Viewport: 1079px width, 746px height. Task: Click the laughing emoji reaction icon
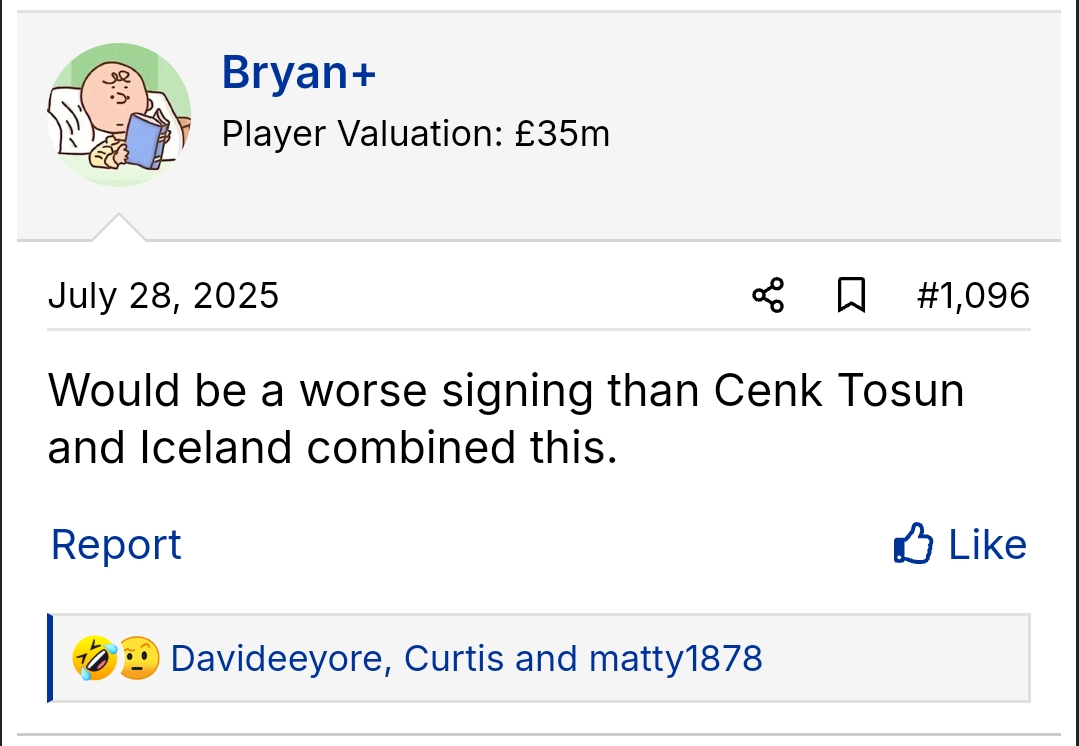click(x=93, y=659)
